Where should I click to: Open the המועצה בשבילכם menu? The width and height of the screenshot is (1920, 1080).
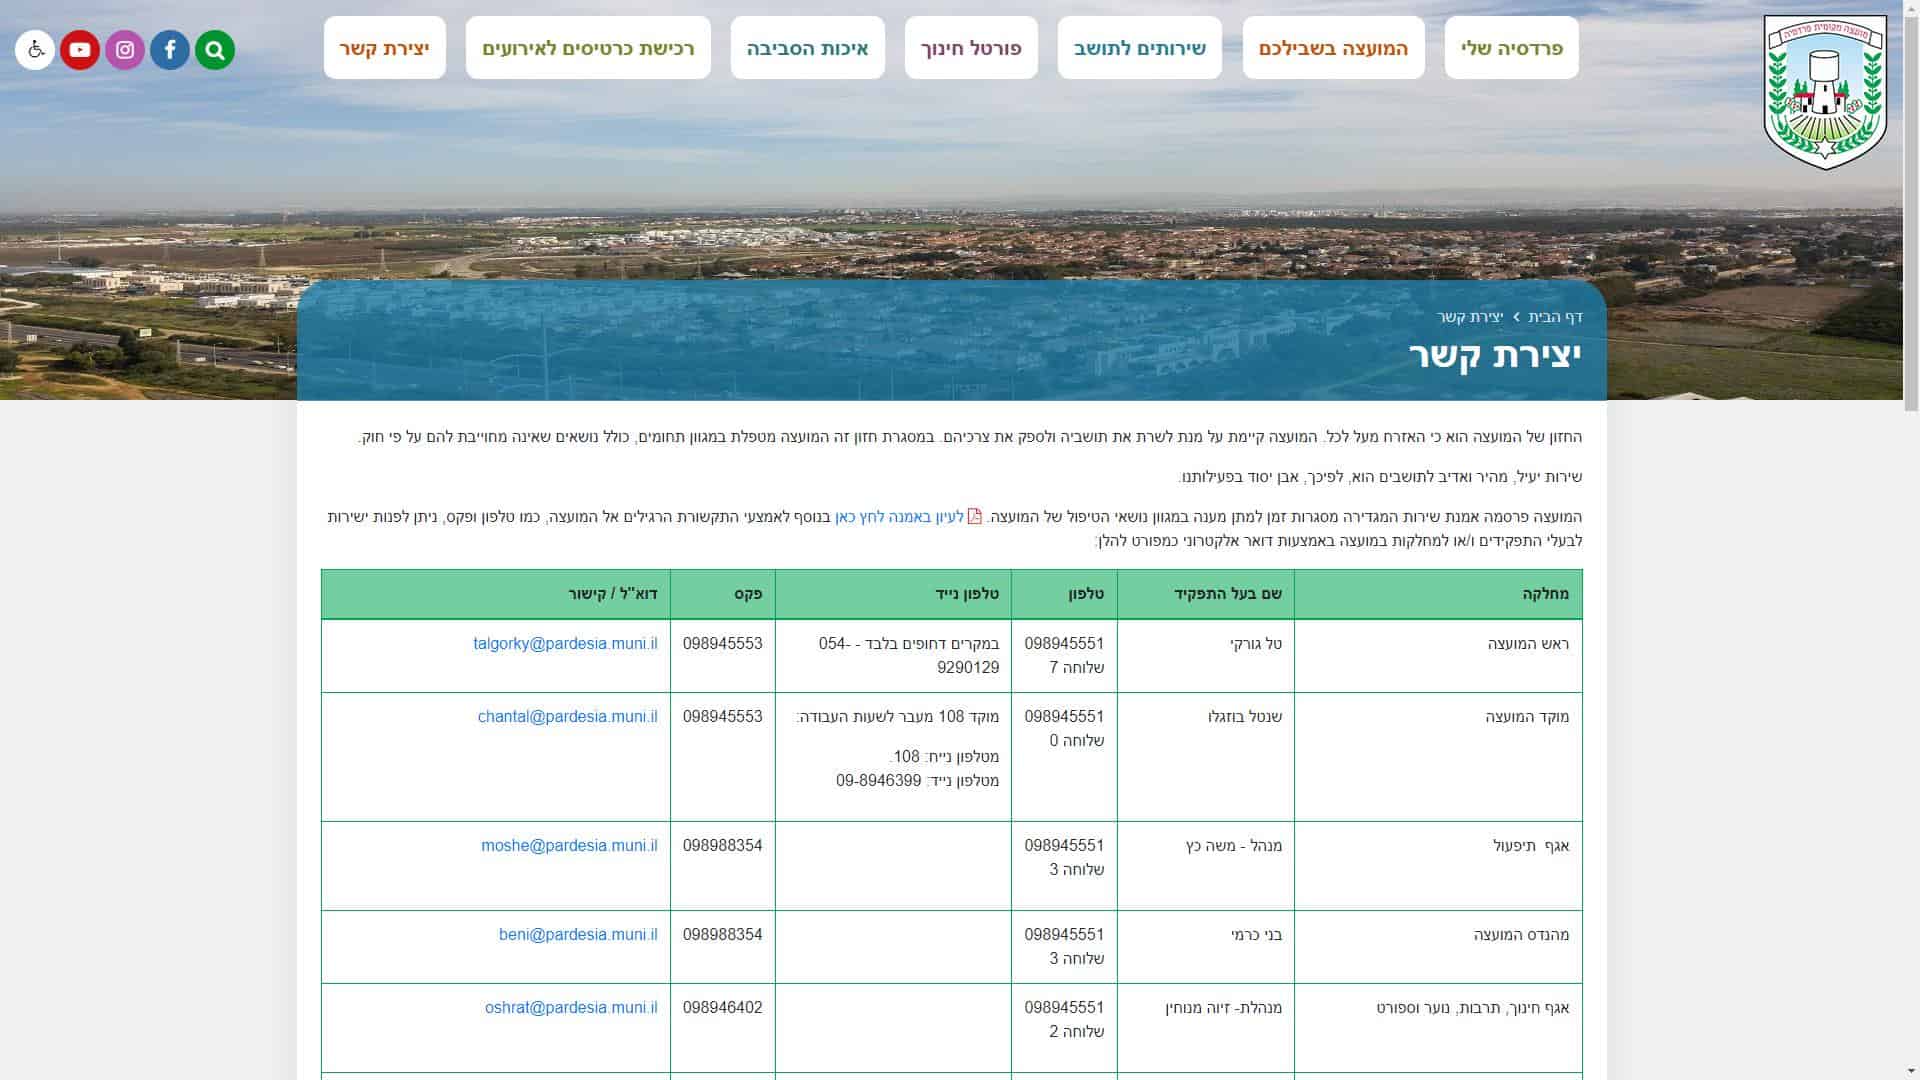pyautogui.click(x=1333, y=48)
